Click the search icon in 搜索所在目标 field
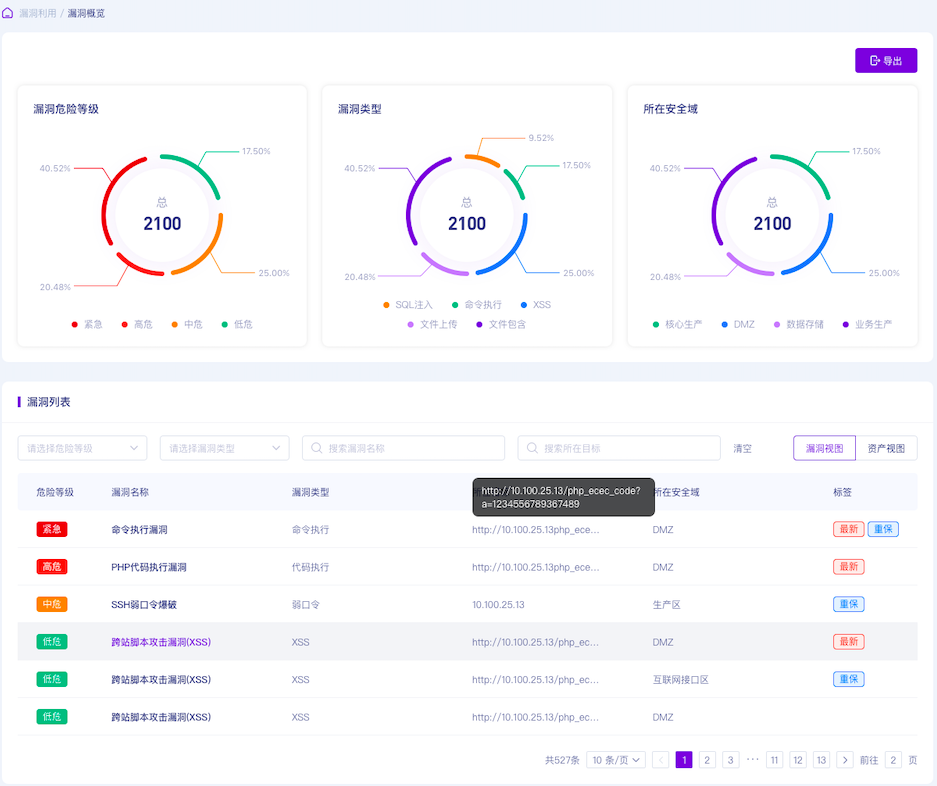937x786 pixels. coord(533,449)
